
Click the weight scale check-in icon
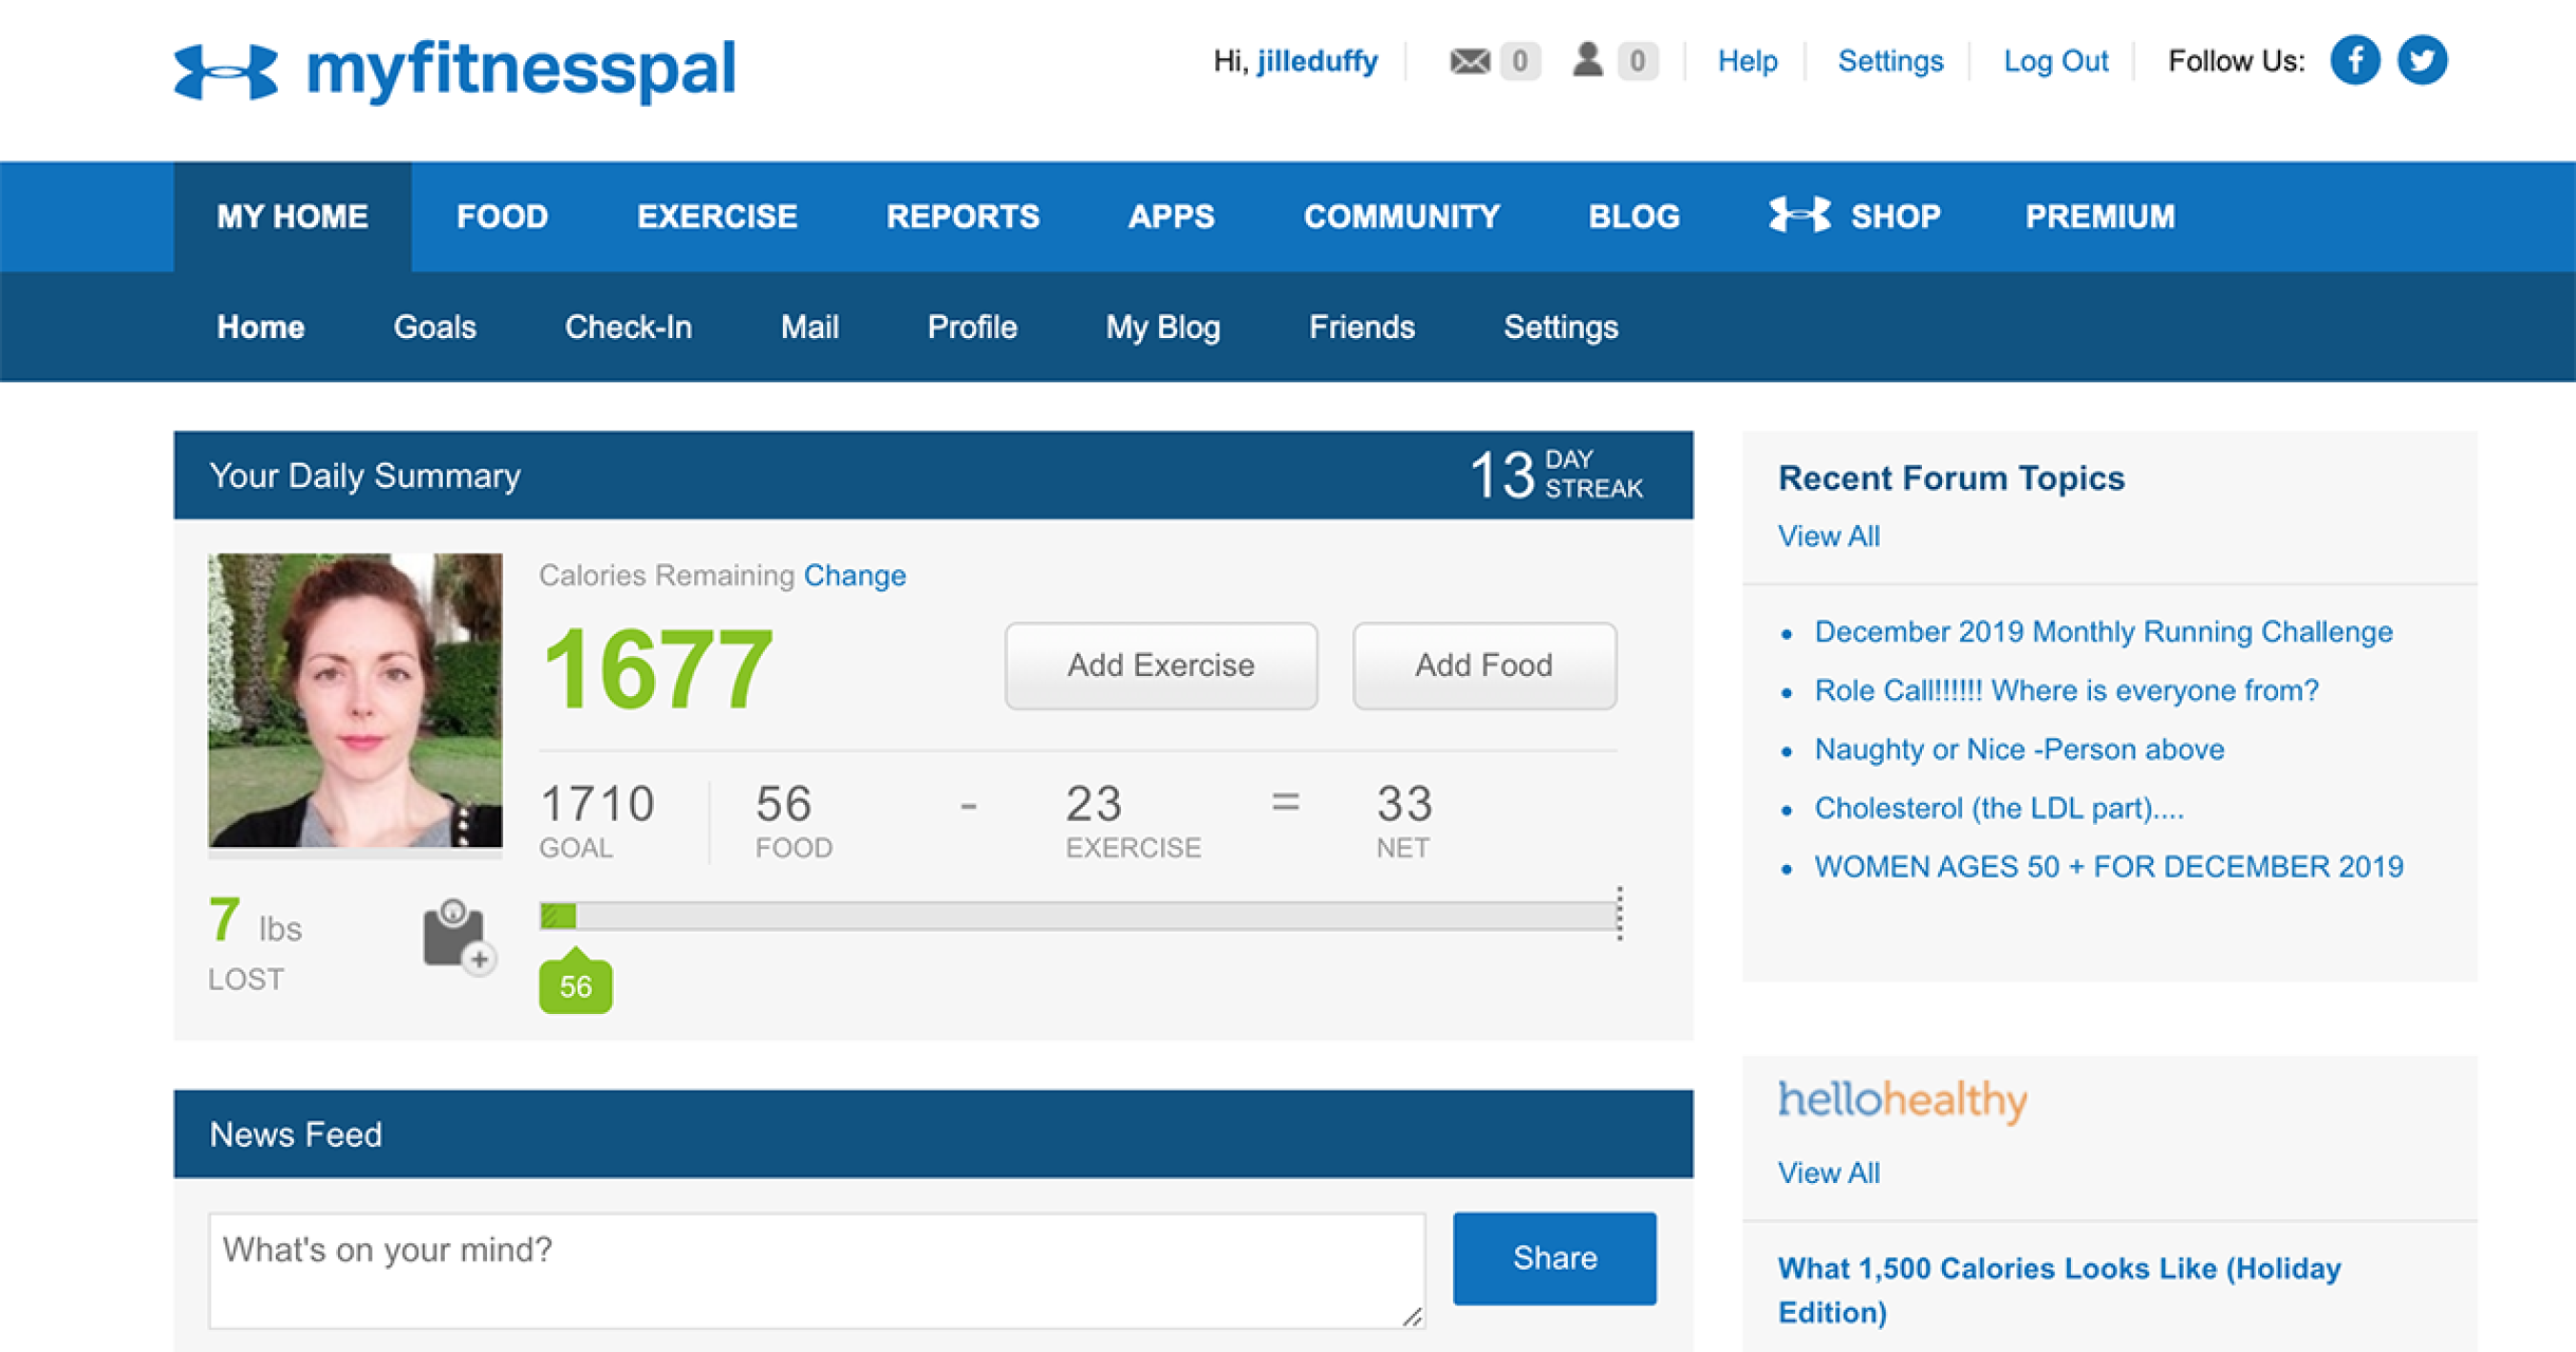coord(459,936)
